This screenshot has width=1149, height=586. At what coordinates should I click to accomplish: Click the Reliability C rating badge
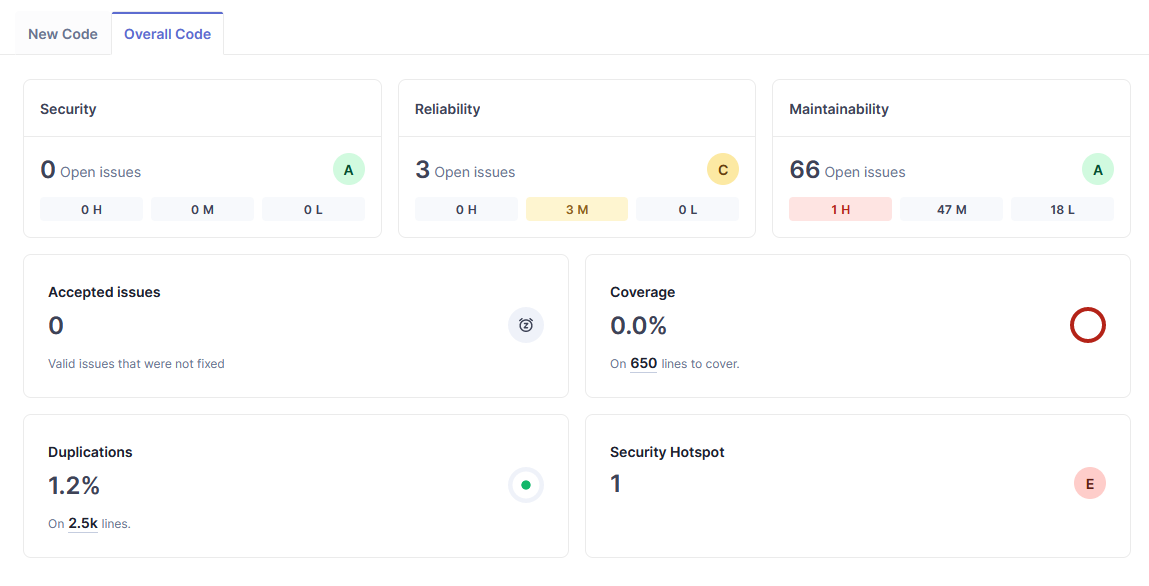(x=722, y=170)
